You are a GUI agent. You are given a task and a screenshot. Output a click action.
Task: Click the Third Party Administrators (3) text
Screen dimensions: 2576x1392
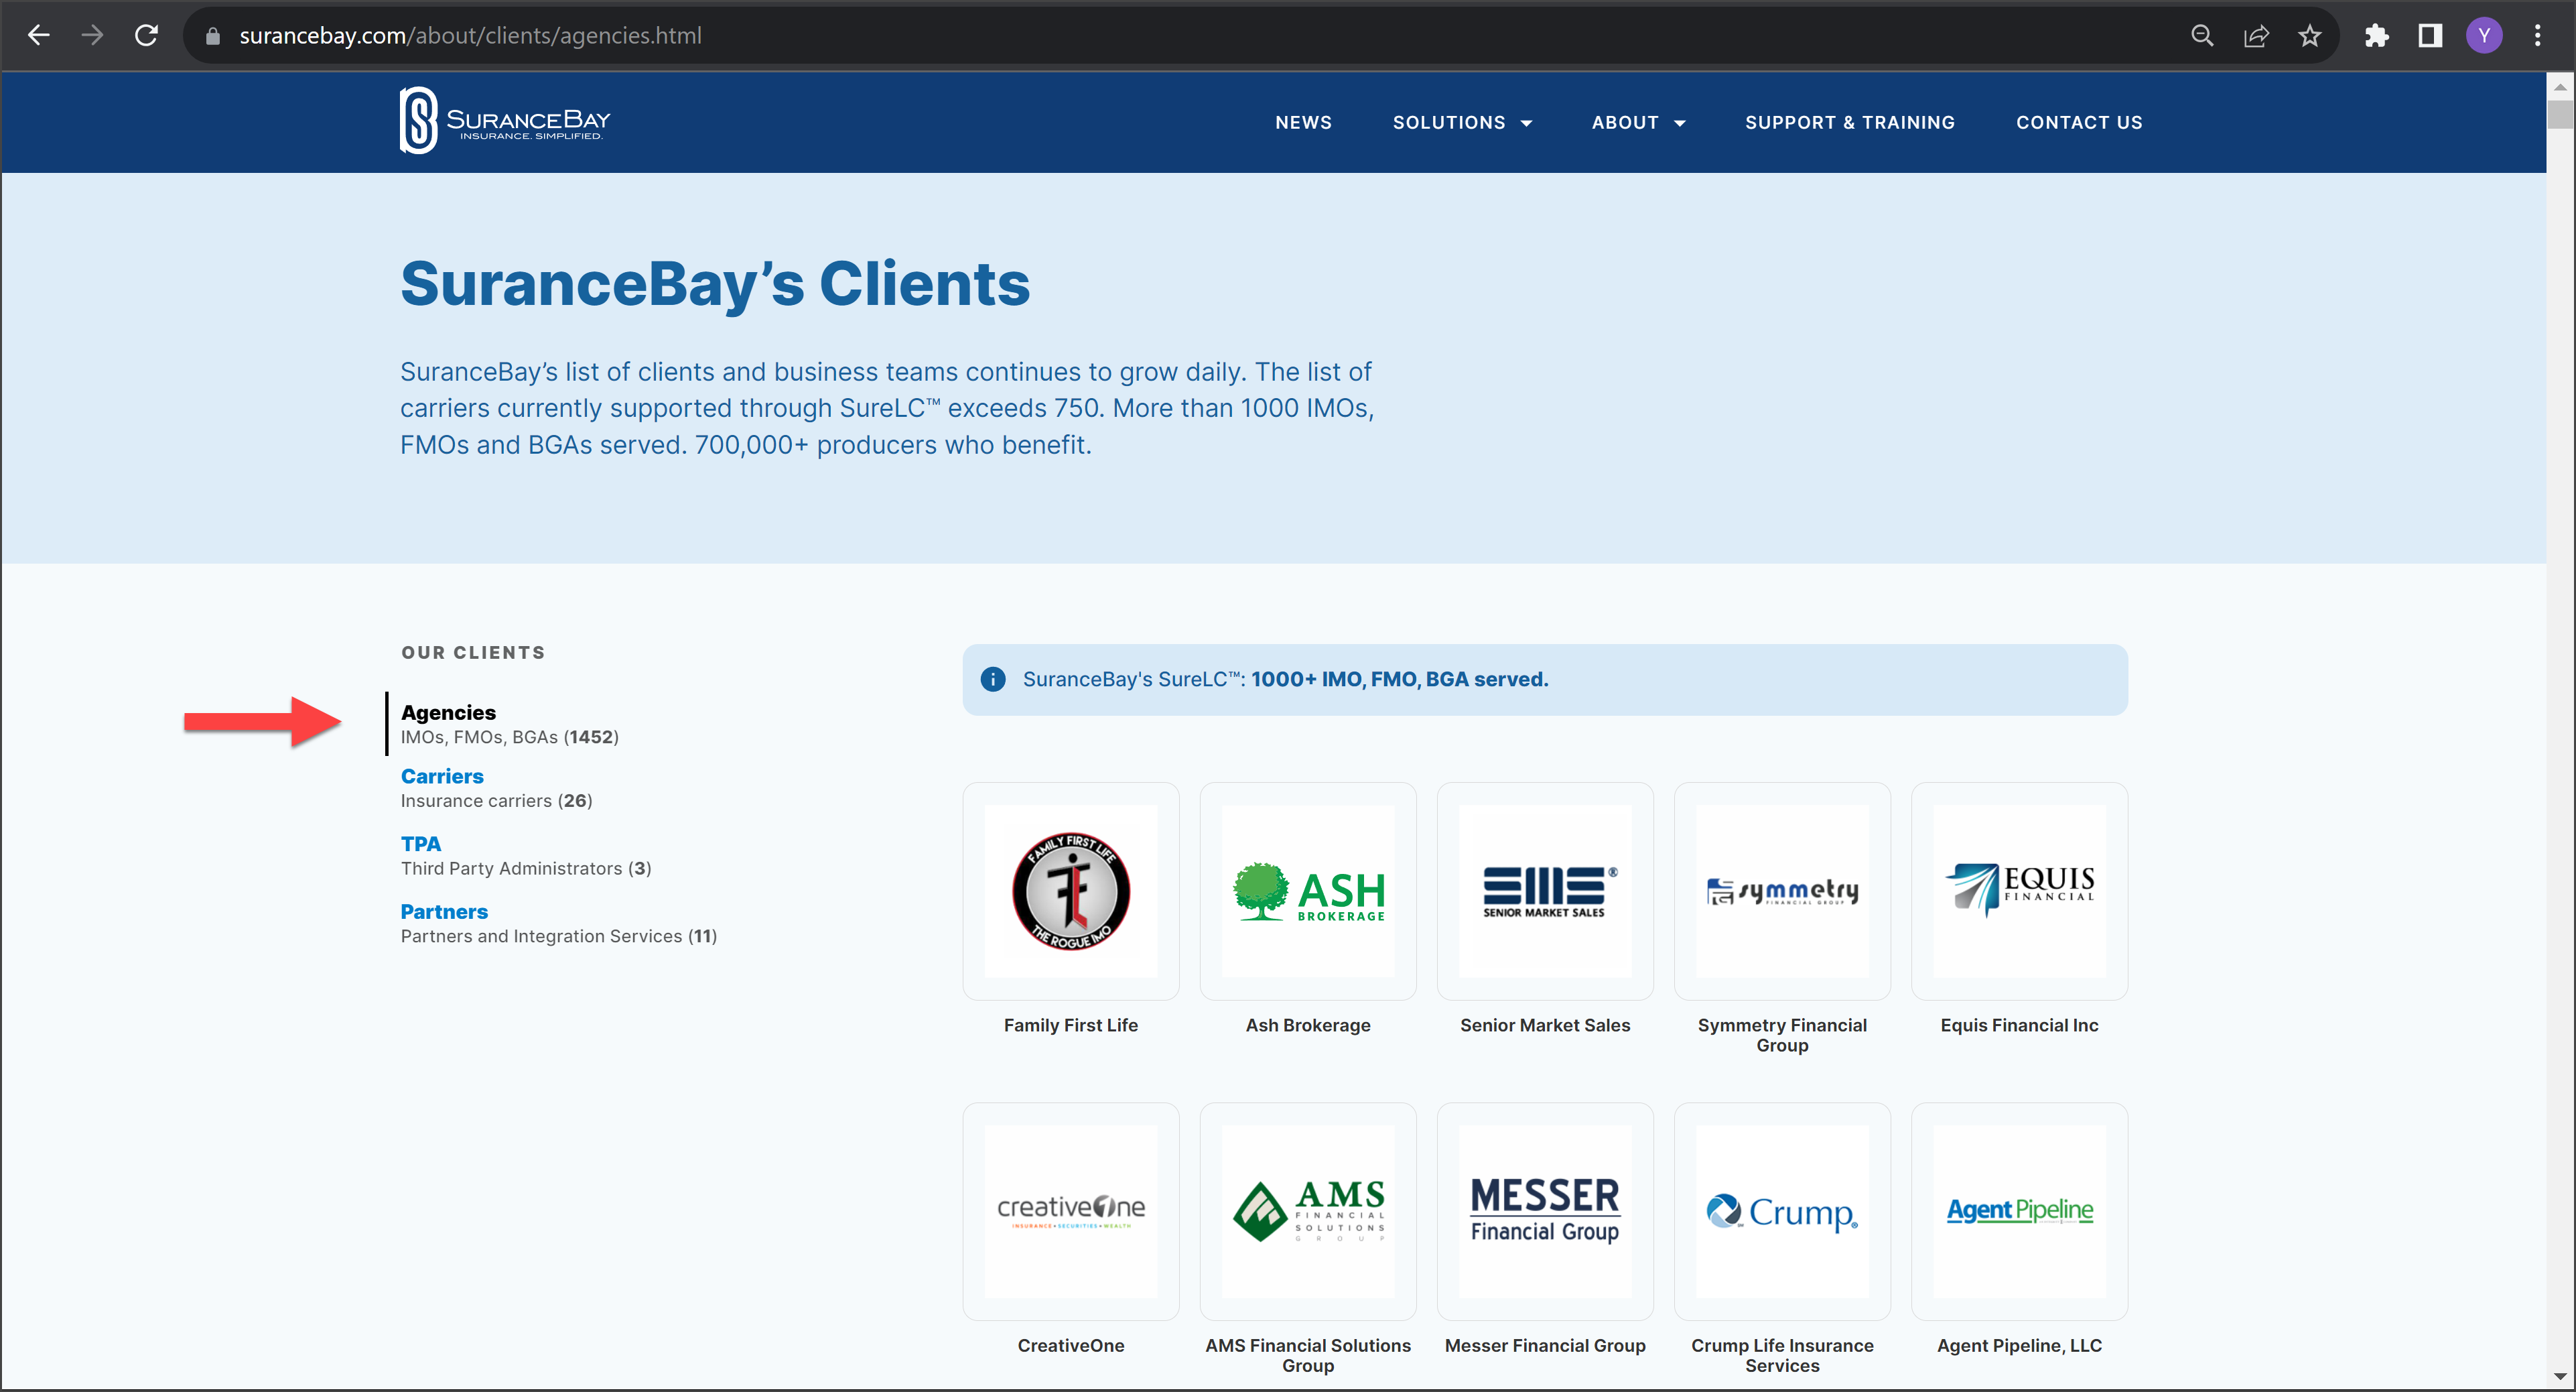[x=526, y=869]
